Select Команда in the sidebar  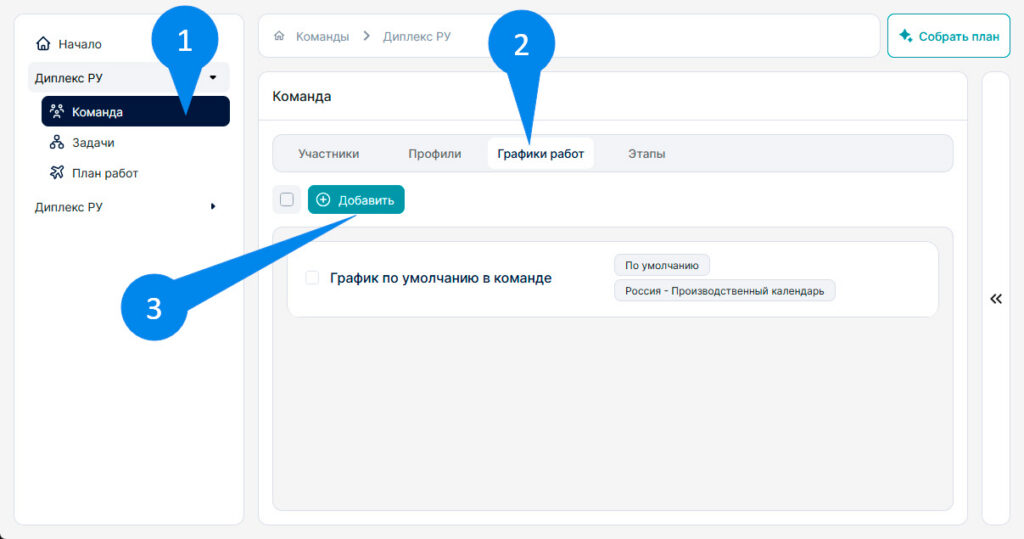coord(135,111)
